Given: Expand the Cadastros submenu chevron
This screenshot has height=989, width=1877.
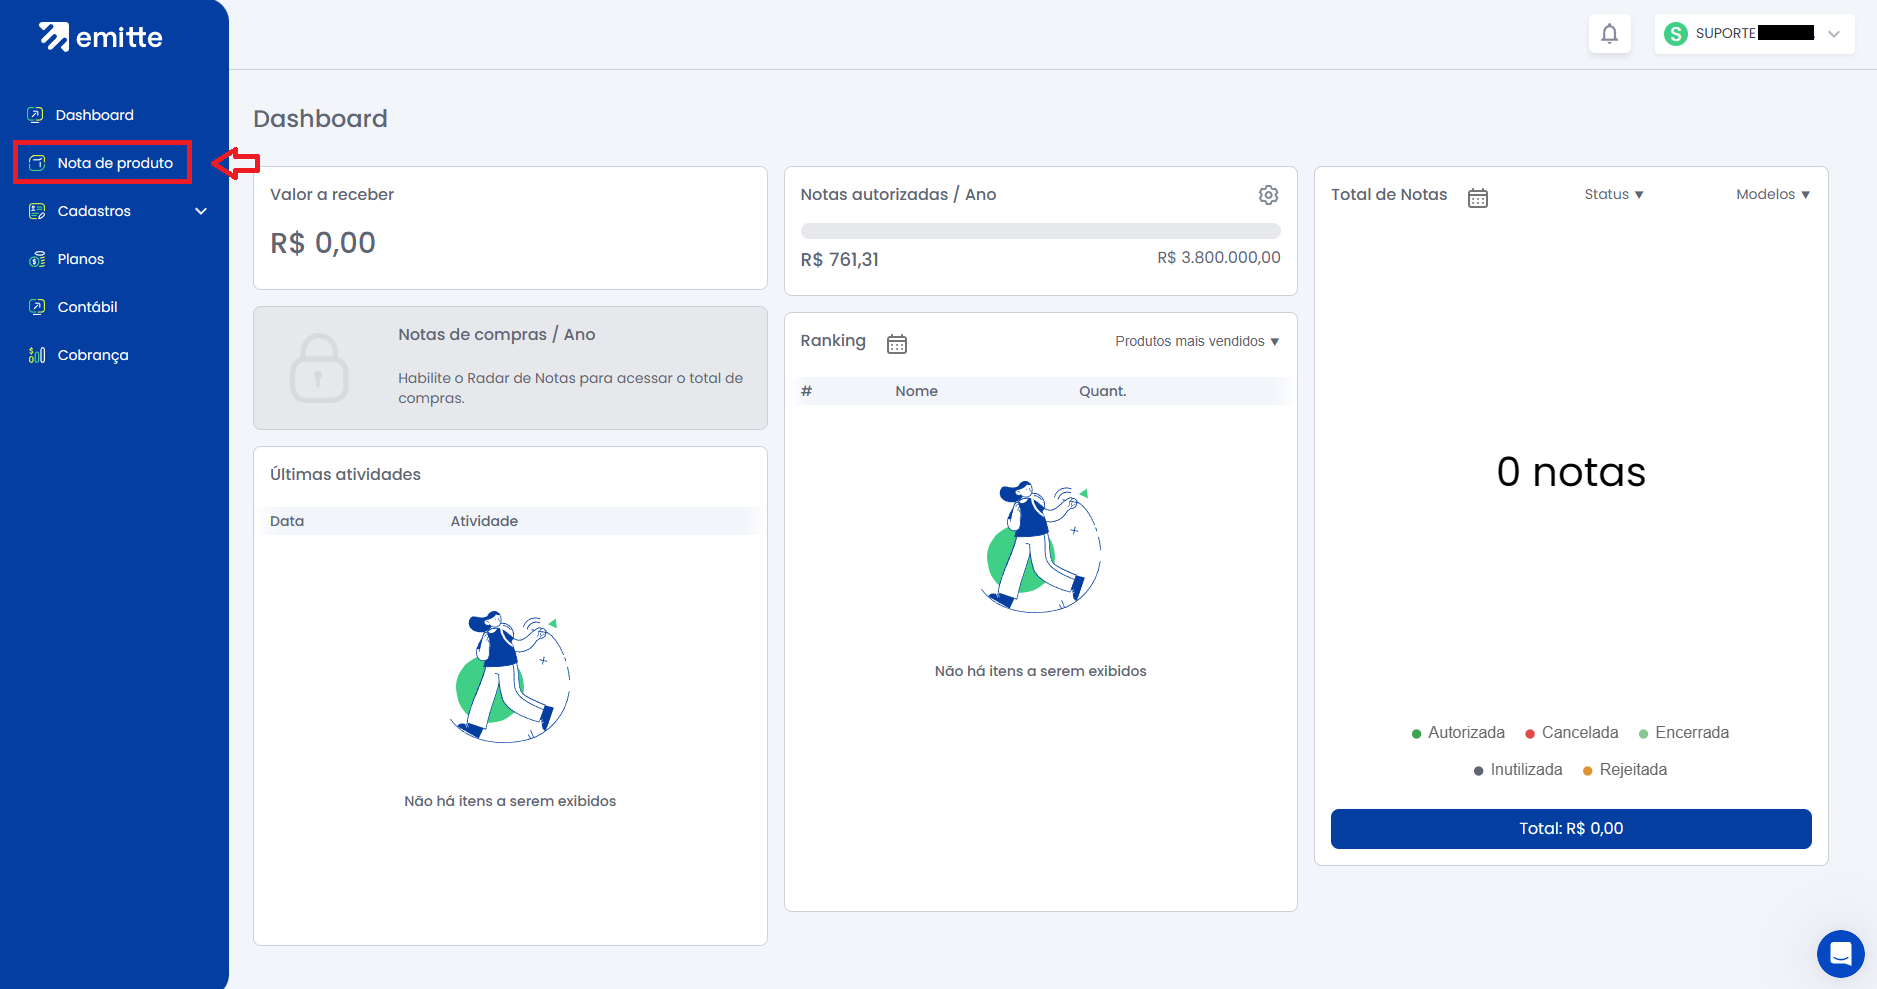Looking at the screenshot, I should click(201, 211).
